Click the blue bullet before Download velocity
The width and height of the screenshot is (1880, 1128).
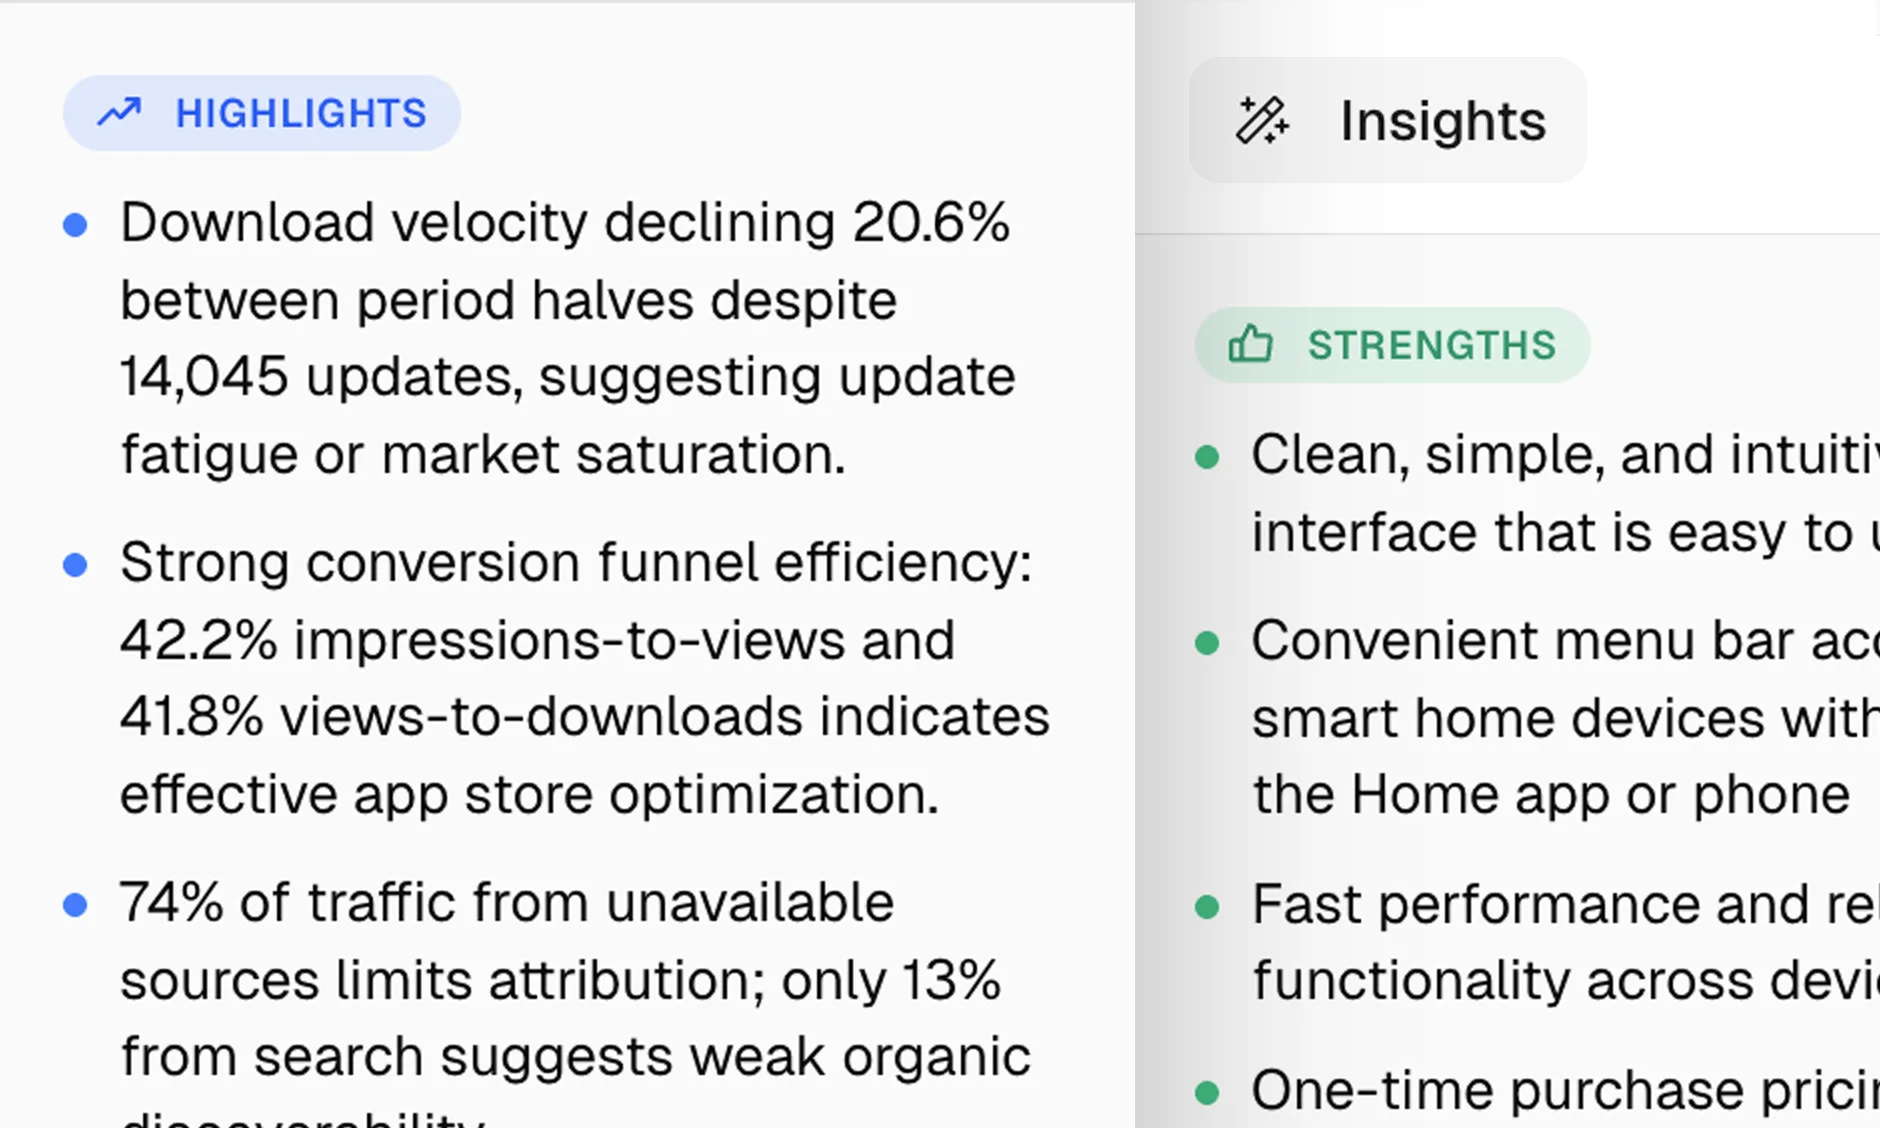(75, 225)
